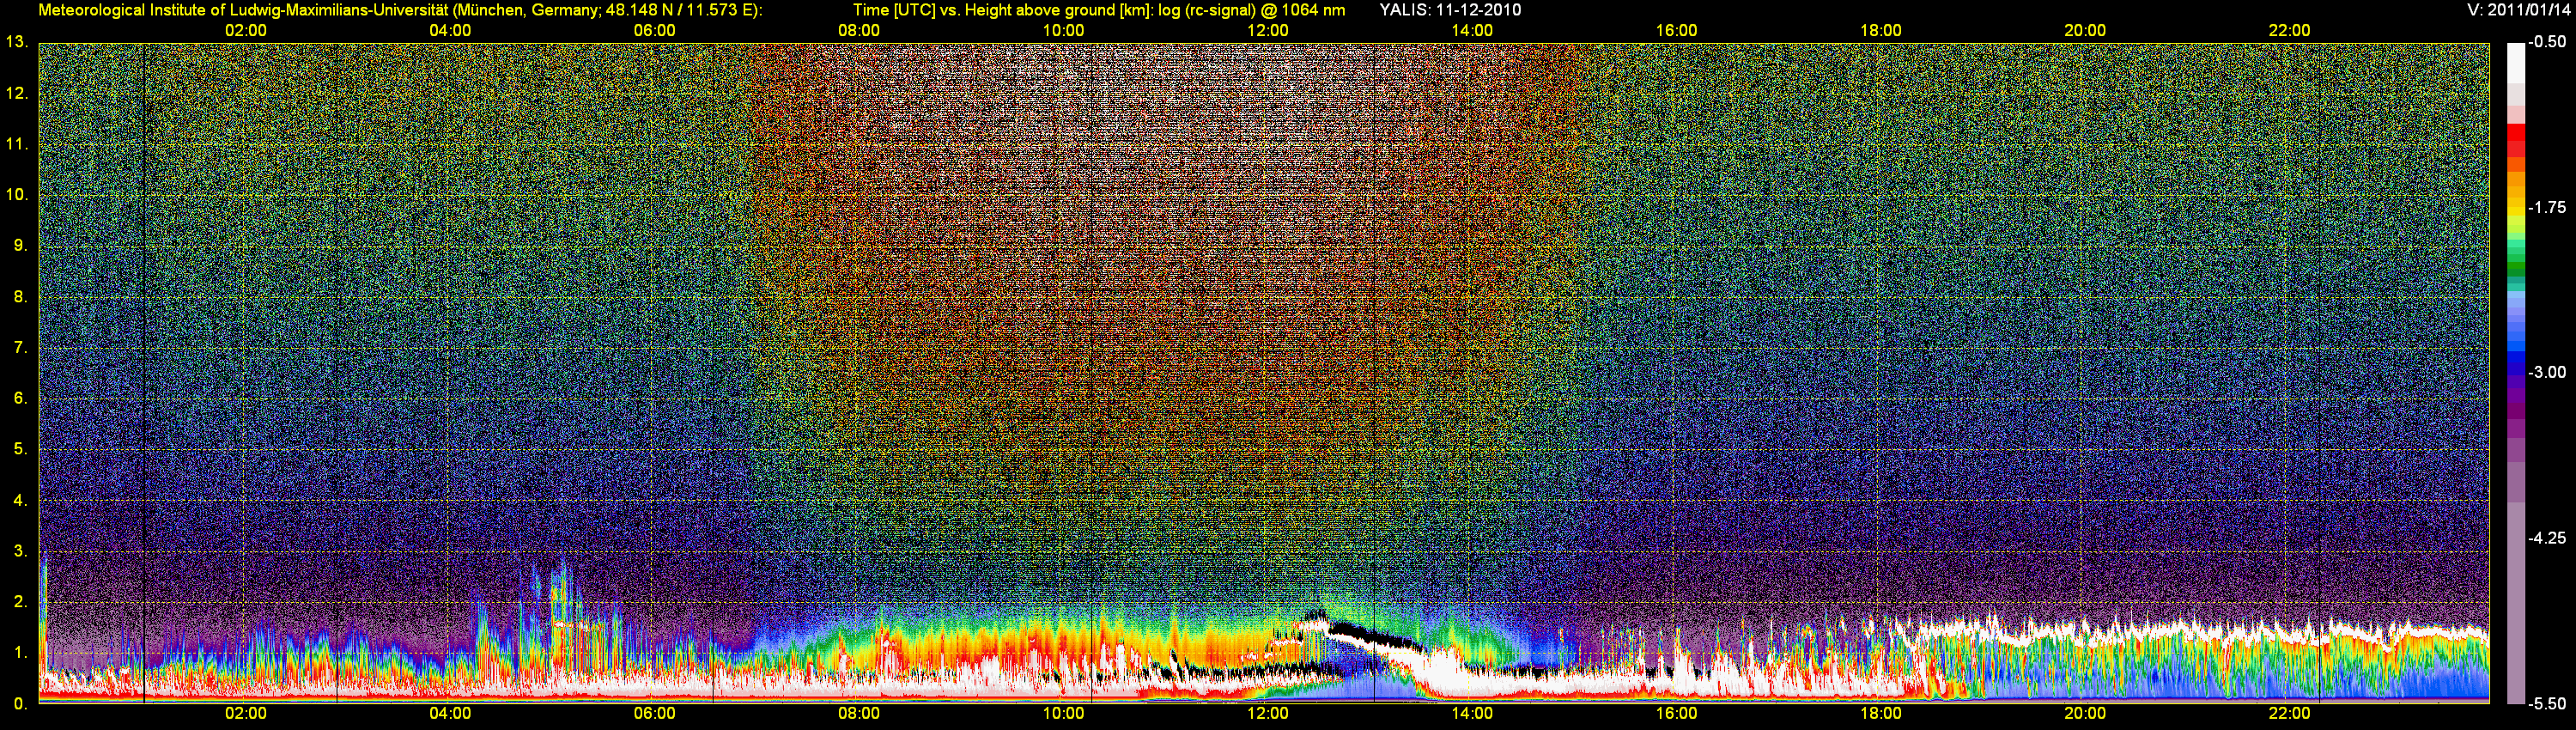Screen dimensions: 2576x730
Task: Click the 04:00 label on the bottom time axis
Action: (450, 714)
